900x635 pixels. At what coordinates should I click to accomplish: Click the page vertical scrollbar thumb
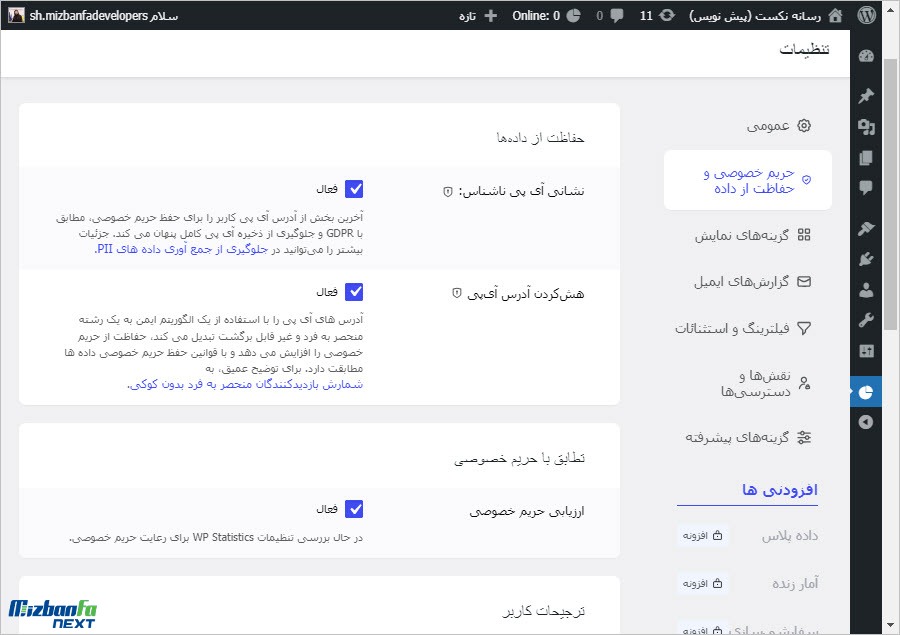(890, 194)
